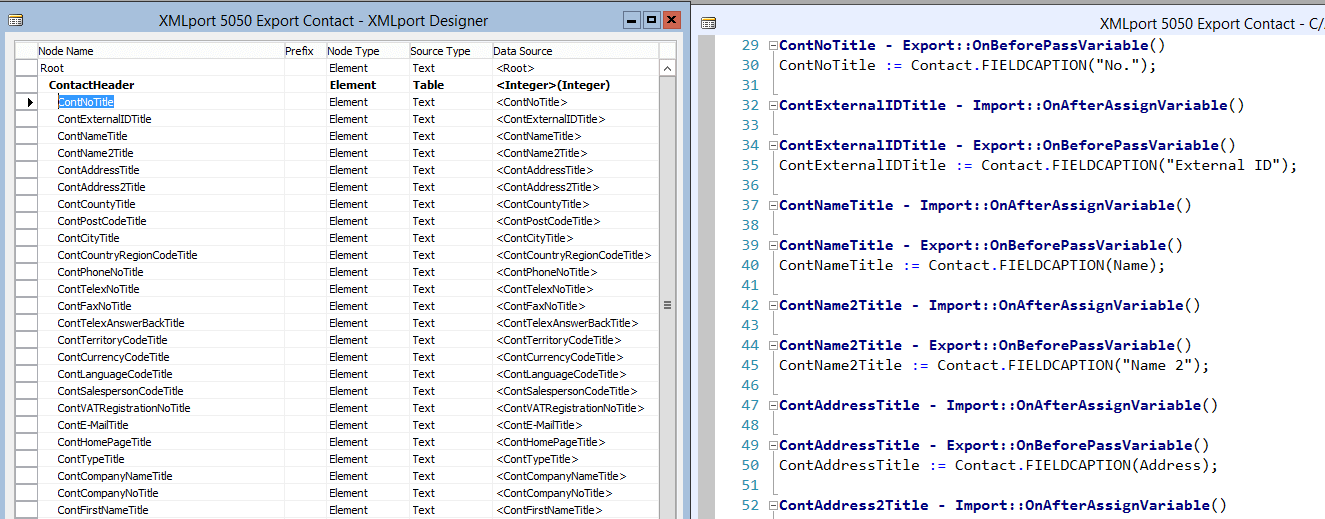Click the <ContCityTitle> data source cell
This screenshot has height=519, width=1325.
575,238
